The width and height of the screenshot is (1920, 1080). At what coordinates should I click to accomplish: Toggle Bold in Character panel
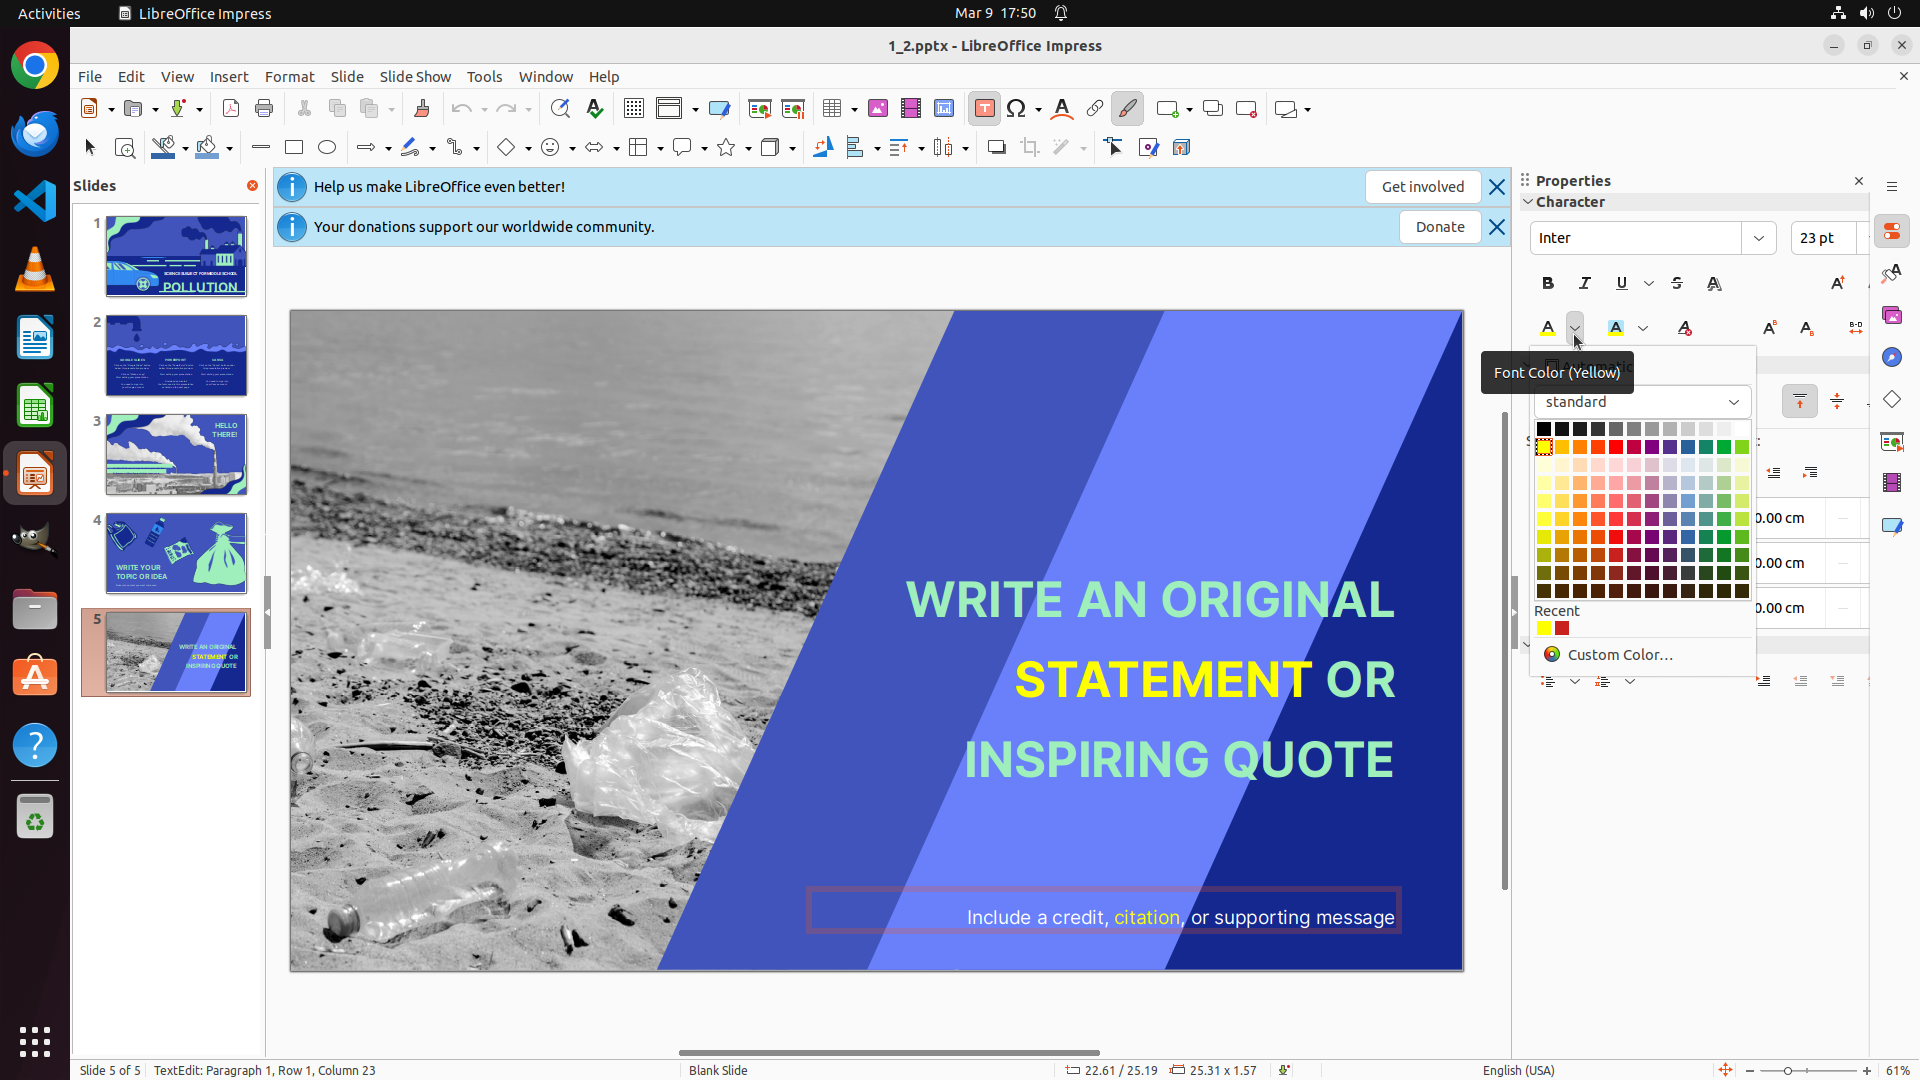(1548, 284)
